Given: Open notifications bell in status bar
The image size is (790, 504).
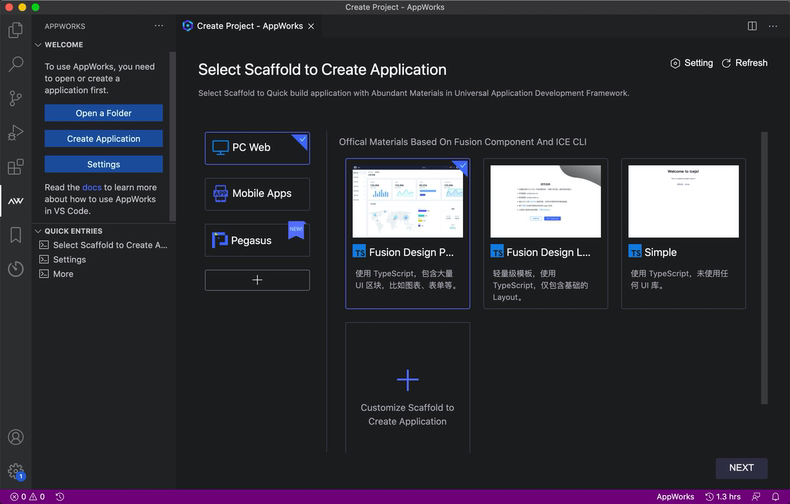Looking at the screenshot, I should point(775,497).
